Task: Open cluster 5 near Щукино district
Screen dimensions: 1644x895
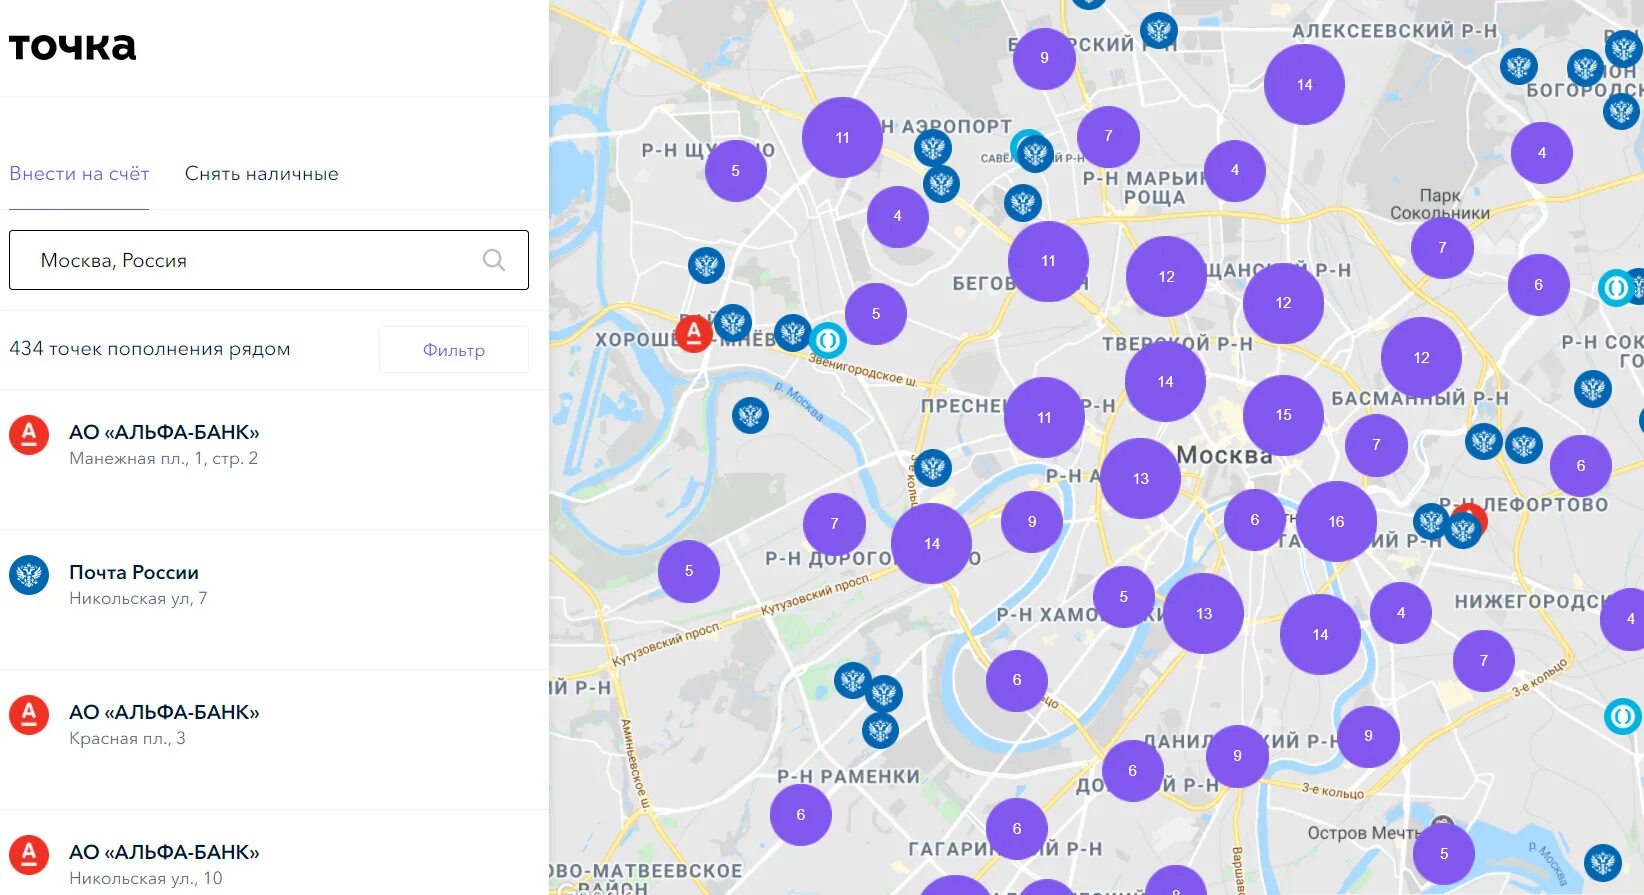Action: [735, 171]
